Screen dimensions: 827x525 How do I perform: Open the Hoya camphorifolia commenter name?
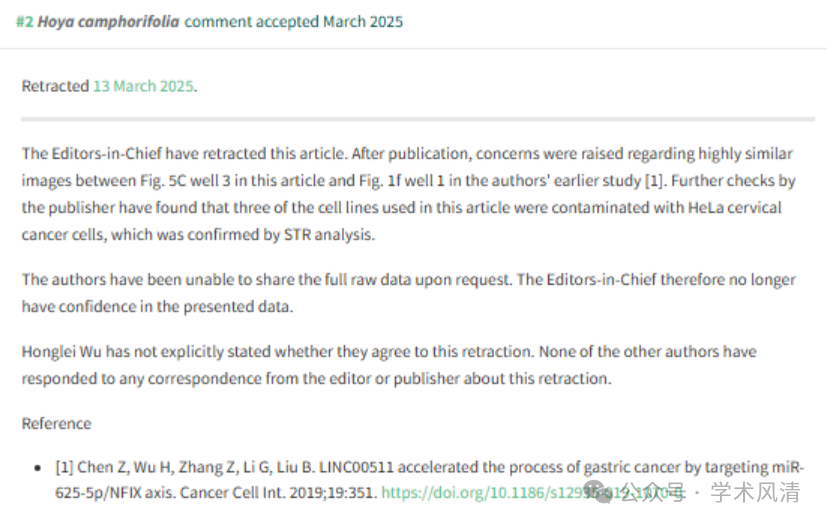[108, 22]
